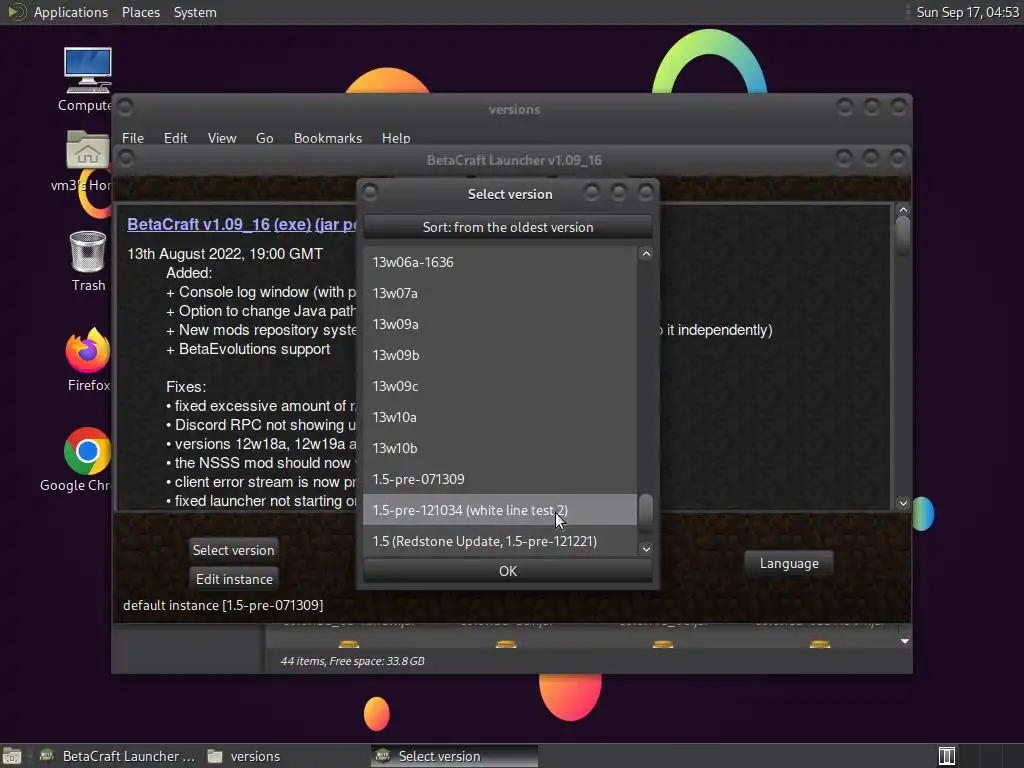
Task: Open the BetaCraft v1.09_16 link
Action: tap(198, 224)
